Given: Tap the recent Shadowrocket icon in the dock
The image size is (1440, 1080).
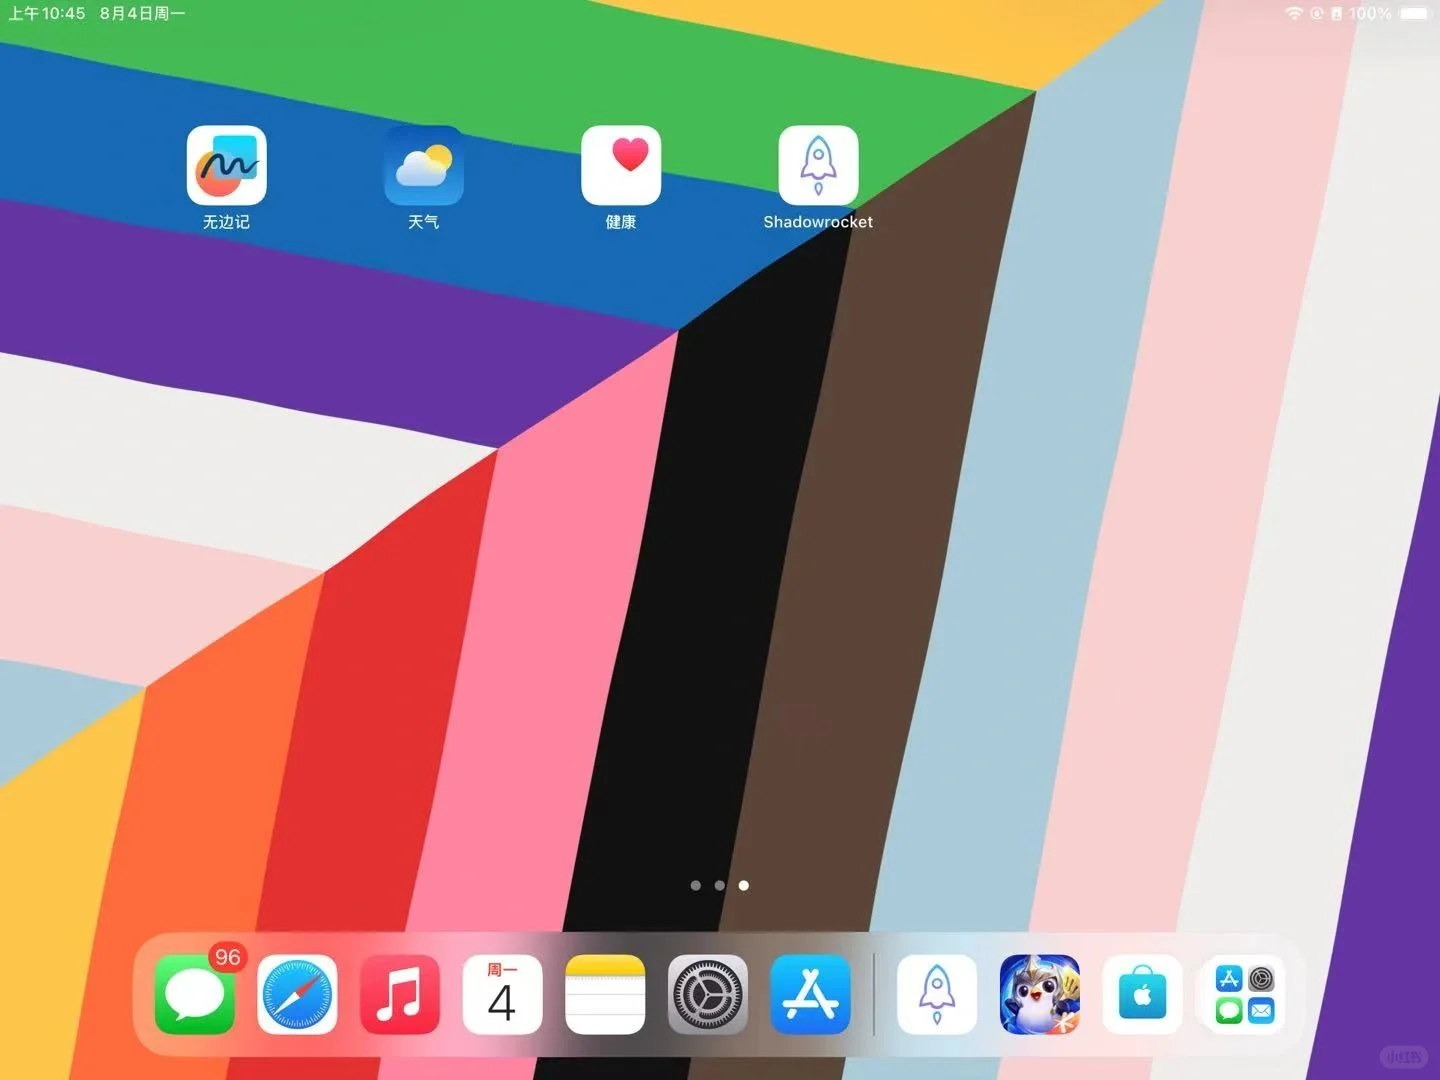Looking at the screenshot, I should [937, 995].
